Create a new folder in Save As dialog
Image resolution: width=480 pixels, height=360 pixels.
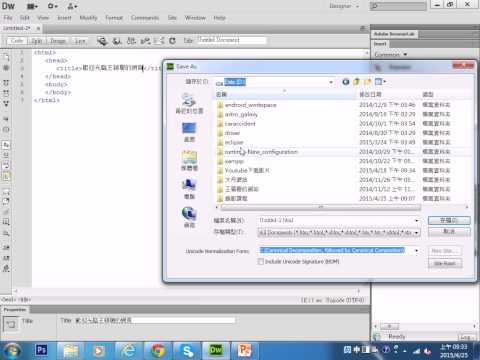[x=367, y=82]
